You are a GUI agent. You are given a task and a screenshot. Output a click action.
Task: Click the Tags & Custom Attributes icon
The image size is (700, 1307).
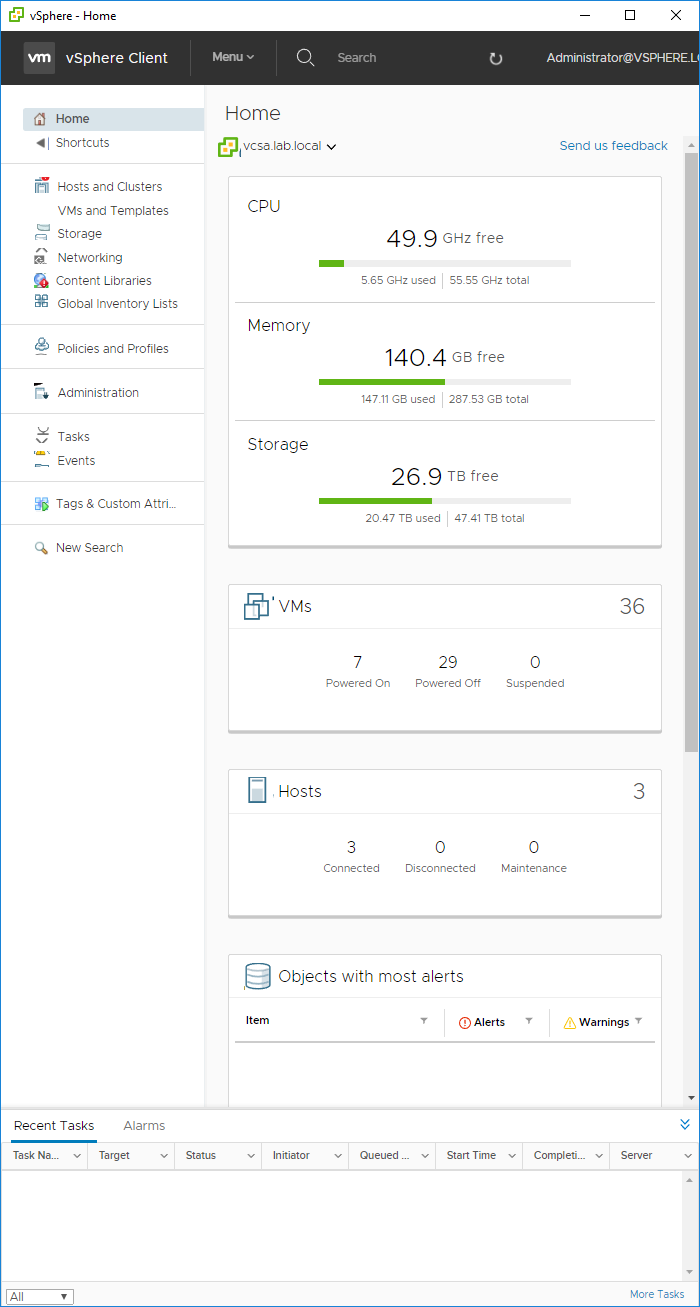[41, 504]
